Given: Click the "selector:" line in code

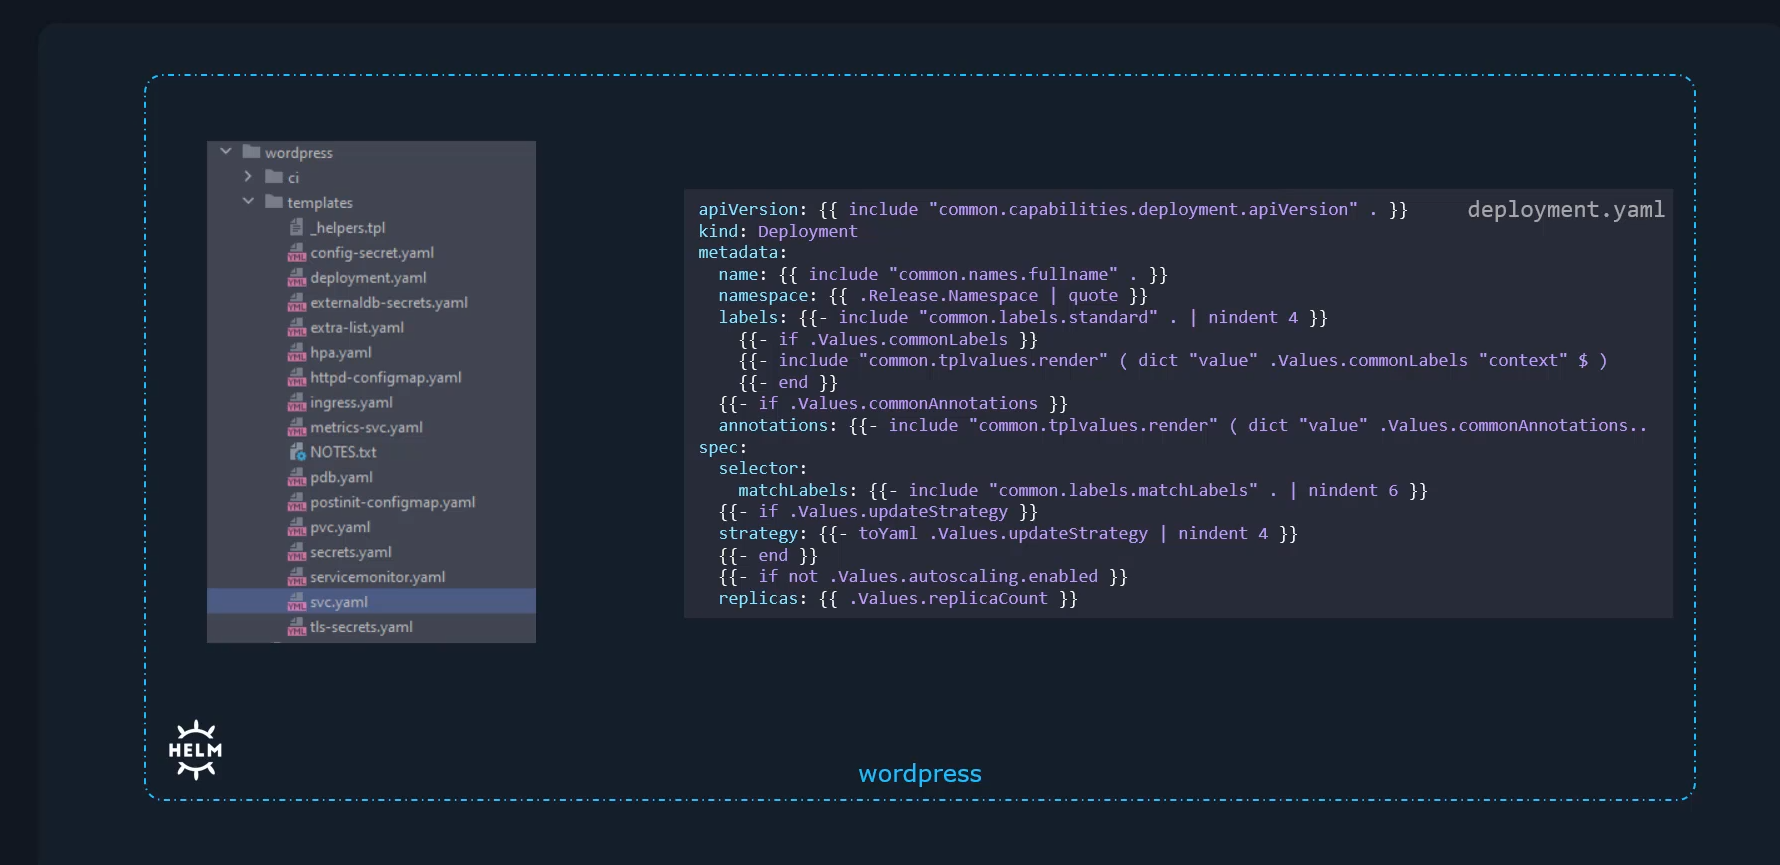Looking at the screenshot, I should coord(762,469).
